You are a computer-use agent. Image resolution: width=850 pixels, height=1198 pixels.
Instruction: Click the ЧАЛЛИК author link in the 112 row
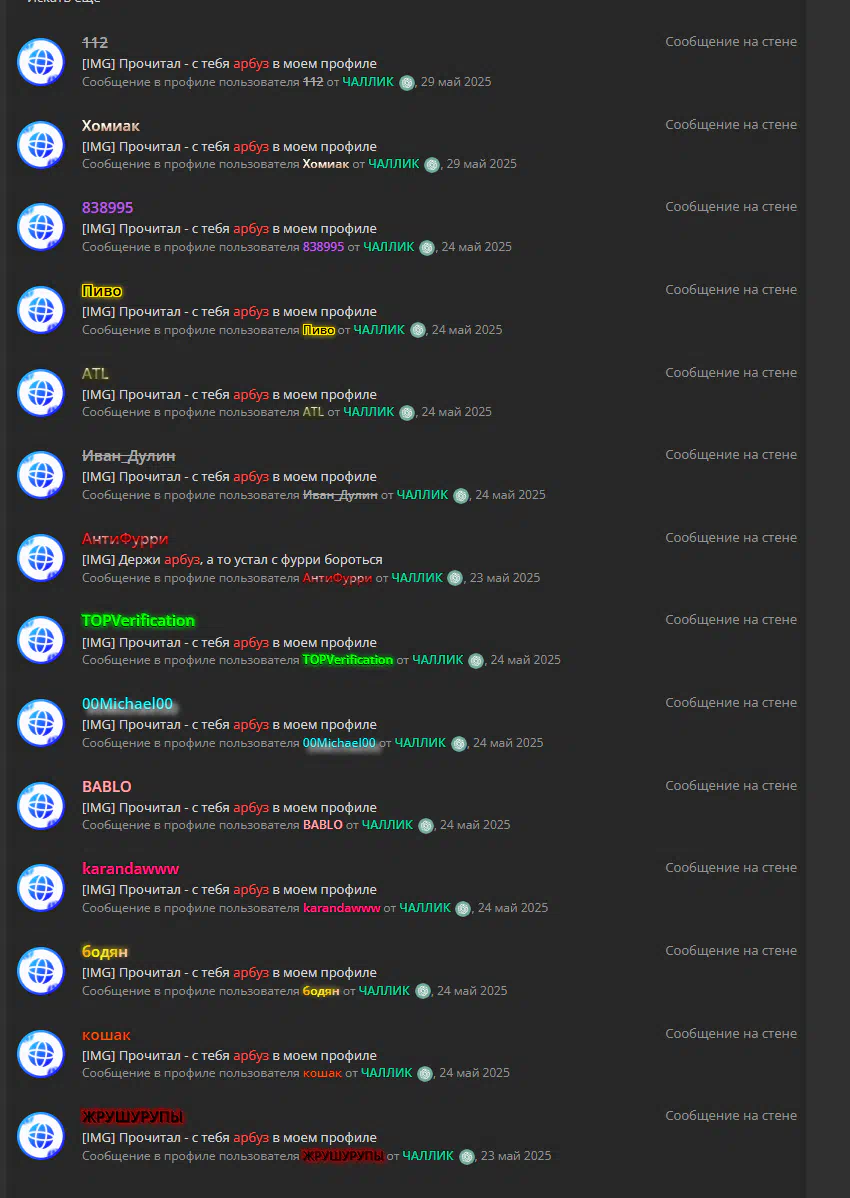(368, 82)
